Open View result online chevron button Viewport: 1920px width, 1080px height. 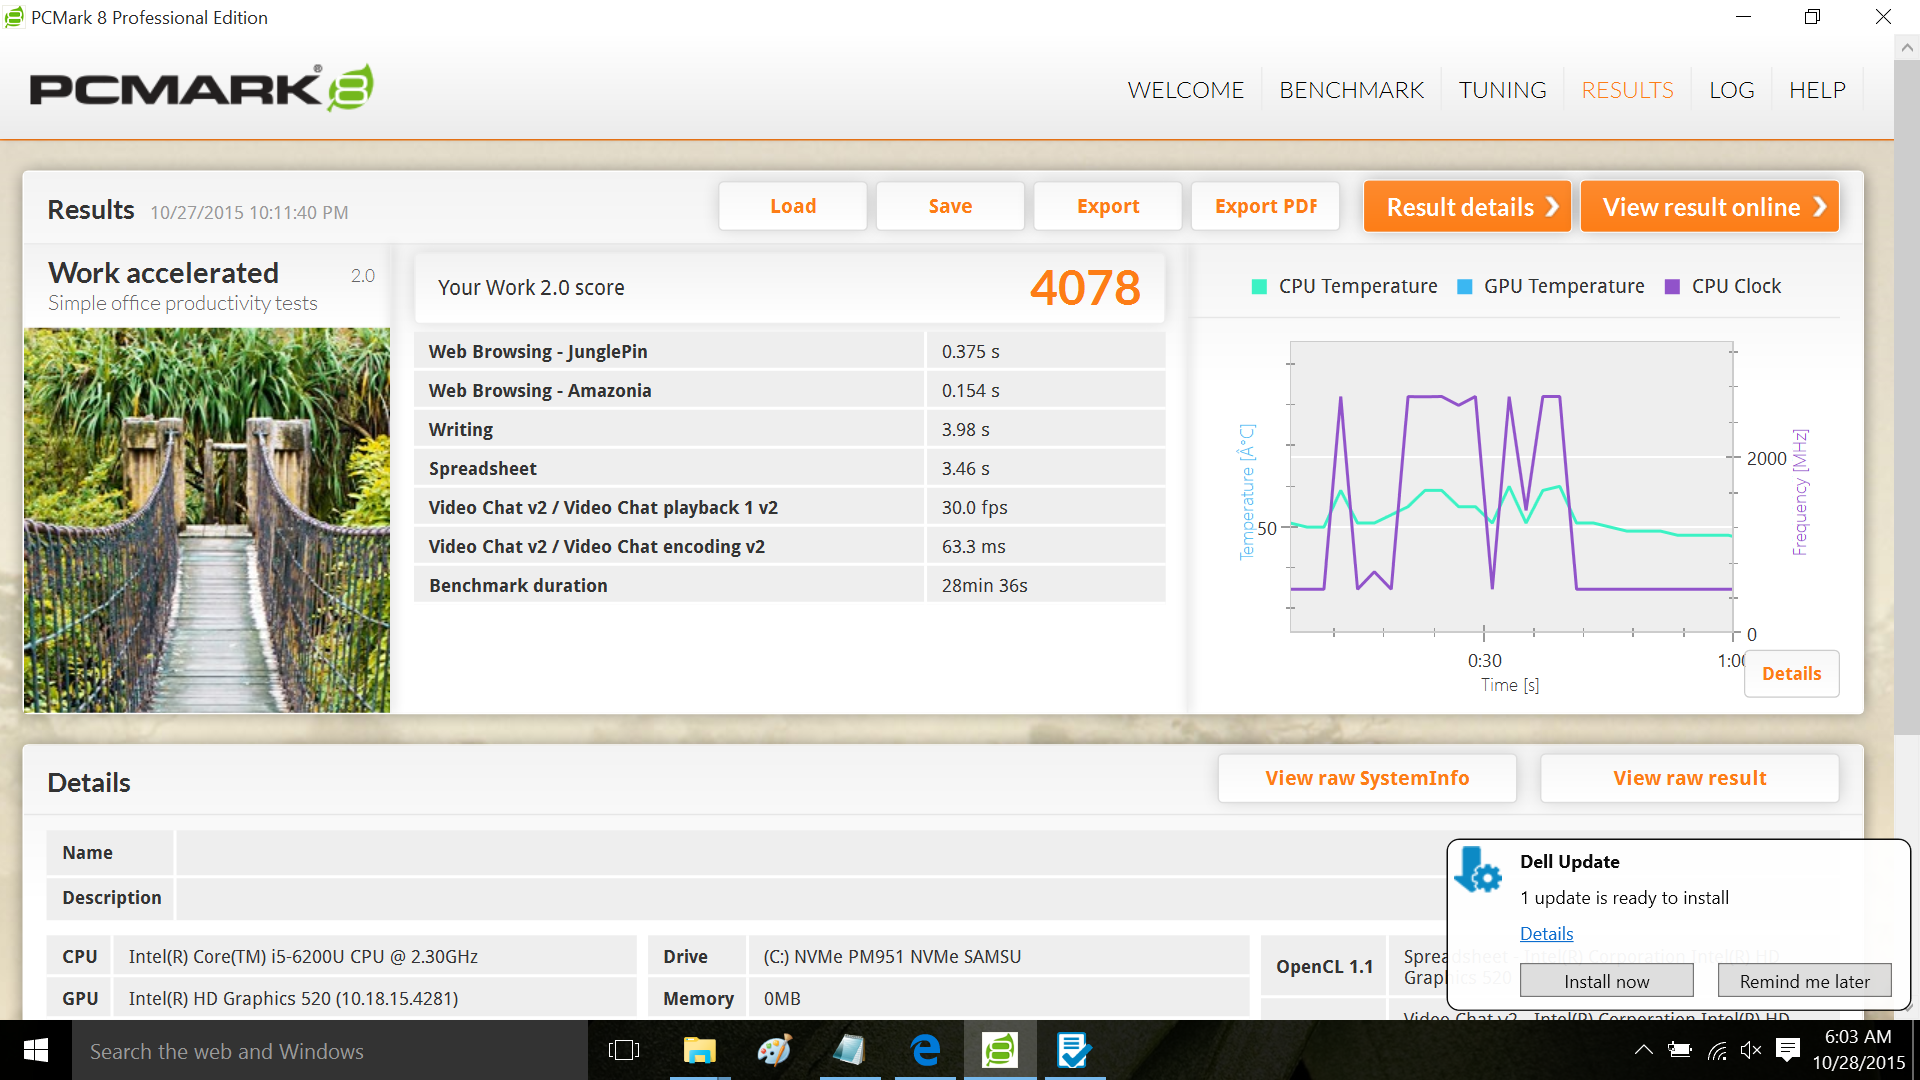1709,207
